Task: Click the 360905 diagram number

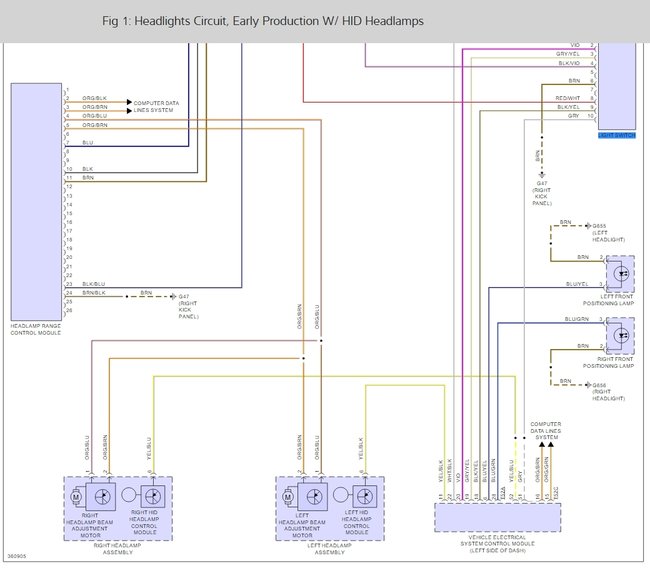Action: tap(17, 556)
